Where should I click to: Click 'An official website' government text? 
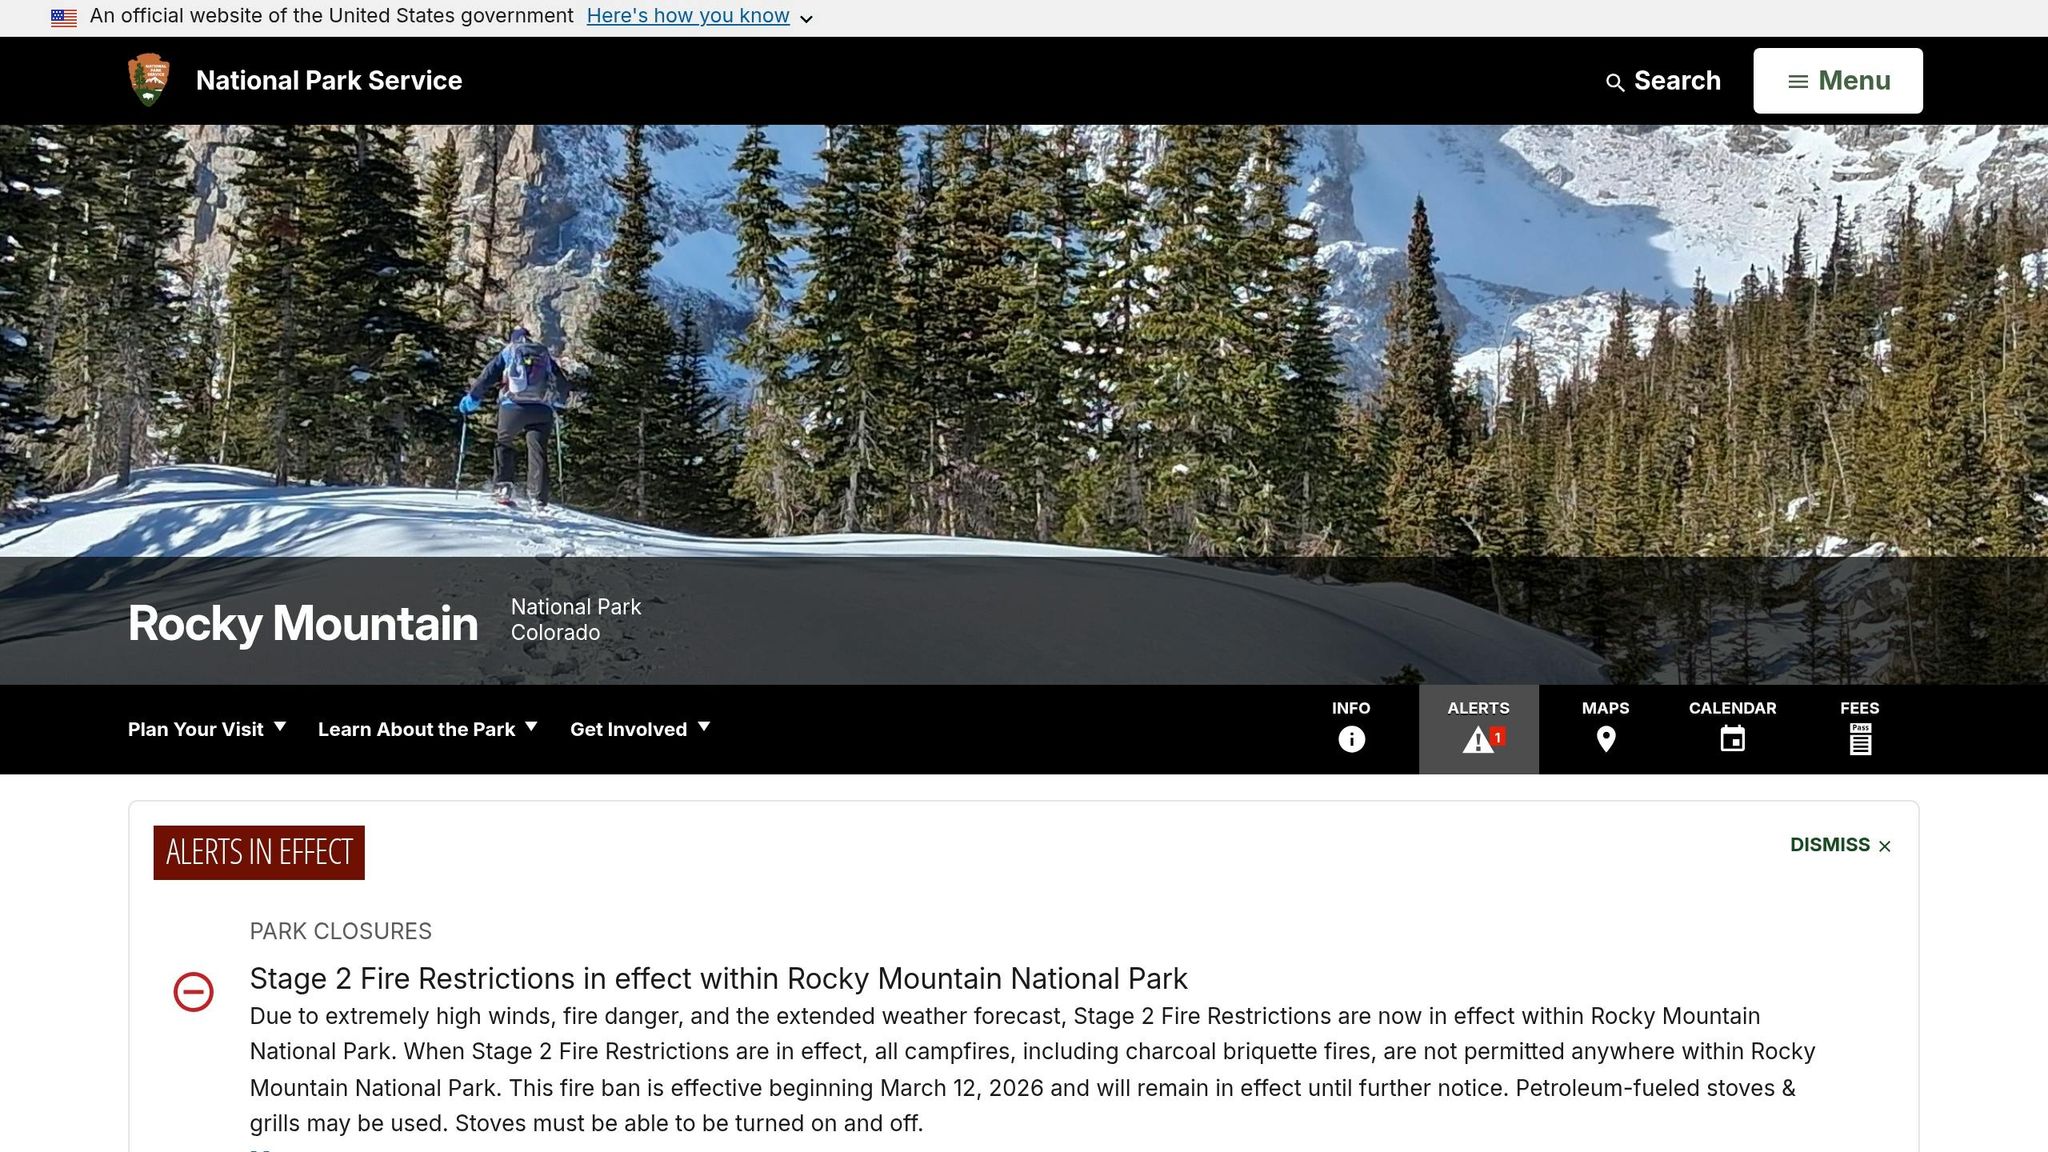pos(332,16)
